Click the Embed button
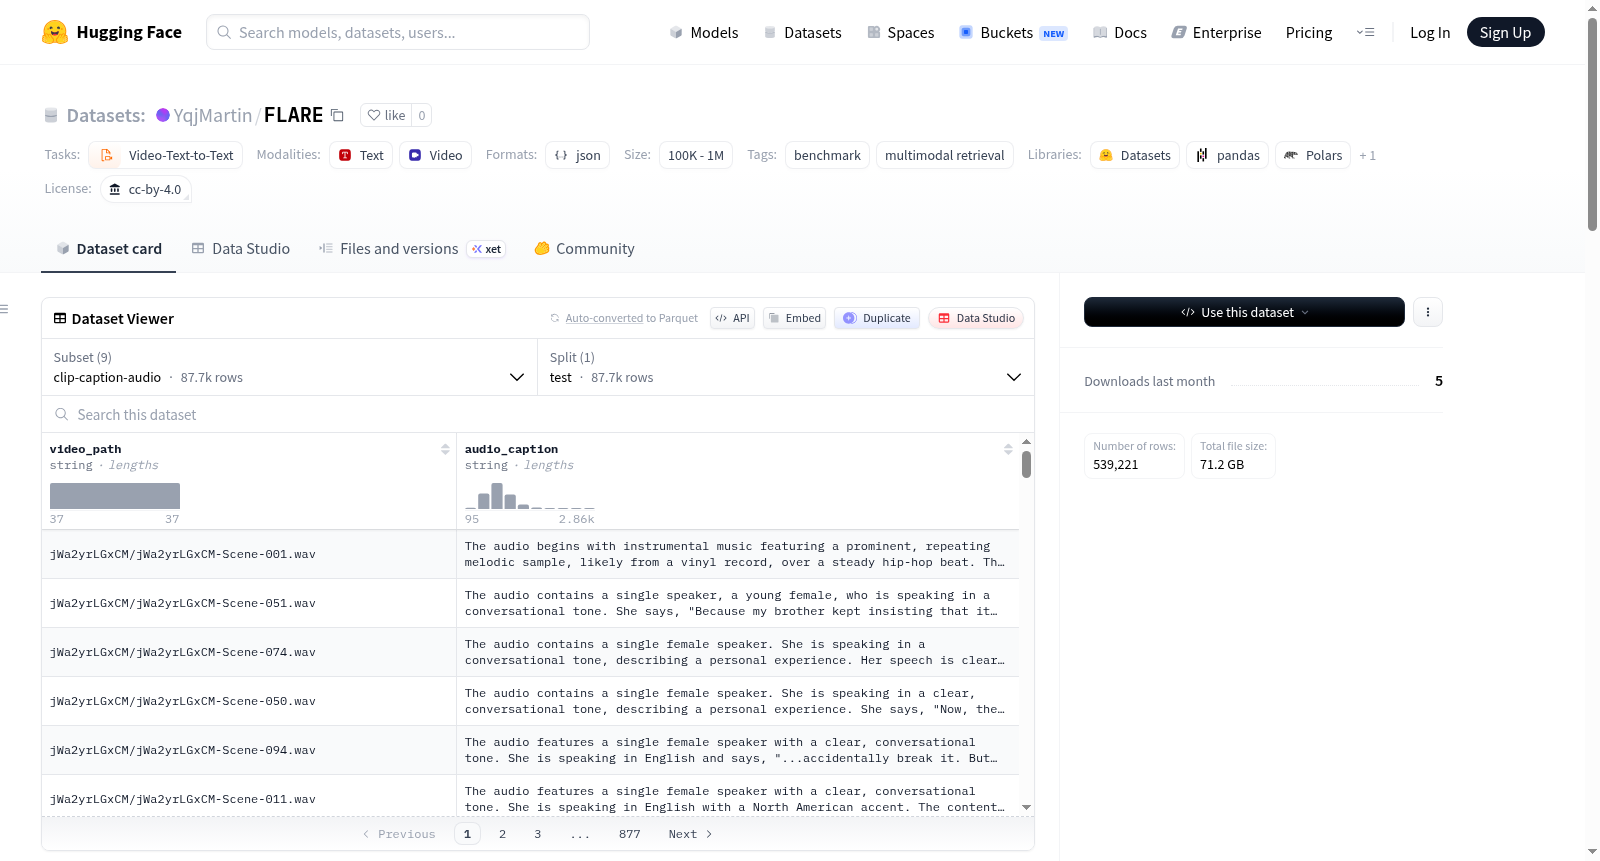The image size is (1600, 861). tap(794, 318)
